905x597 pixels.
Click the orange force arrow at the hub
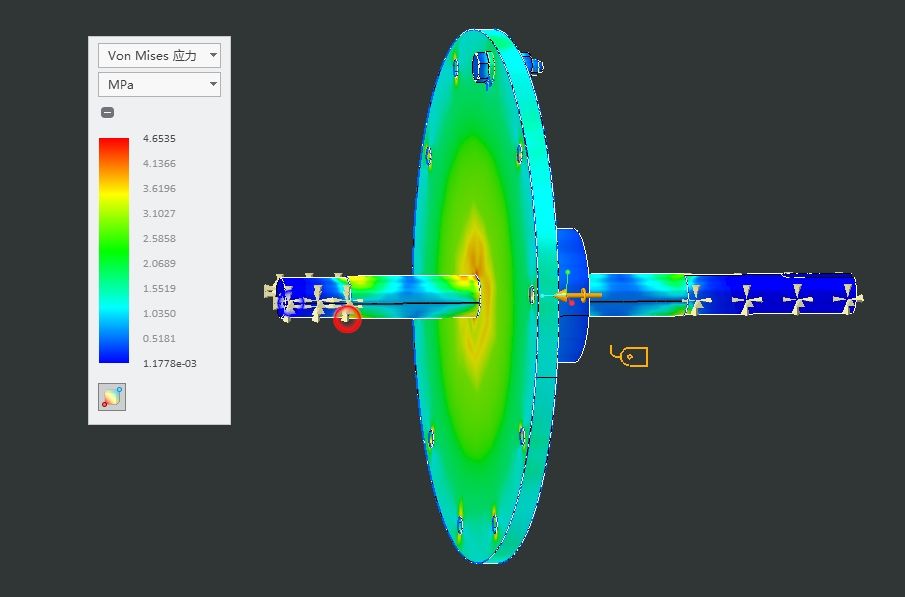tap(579, 295)
